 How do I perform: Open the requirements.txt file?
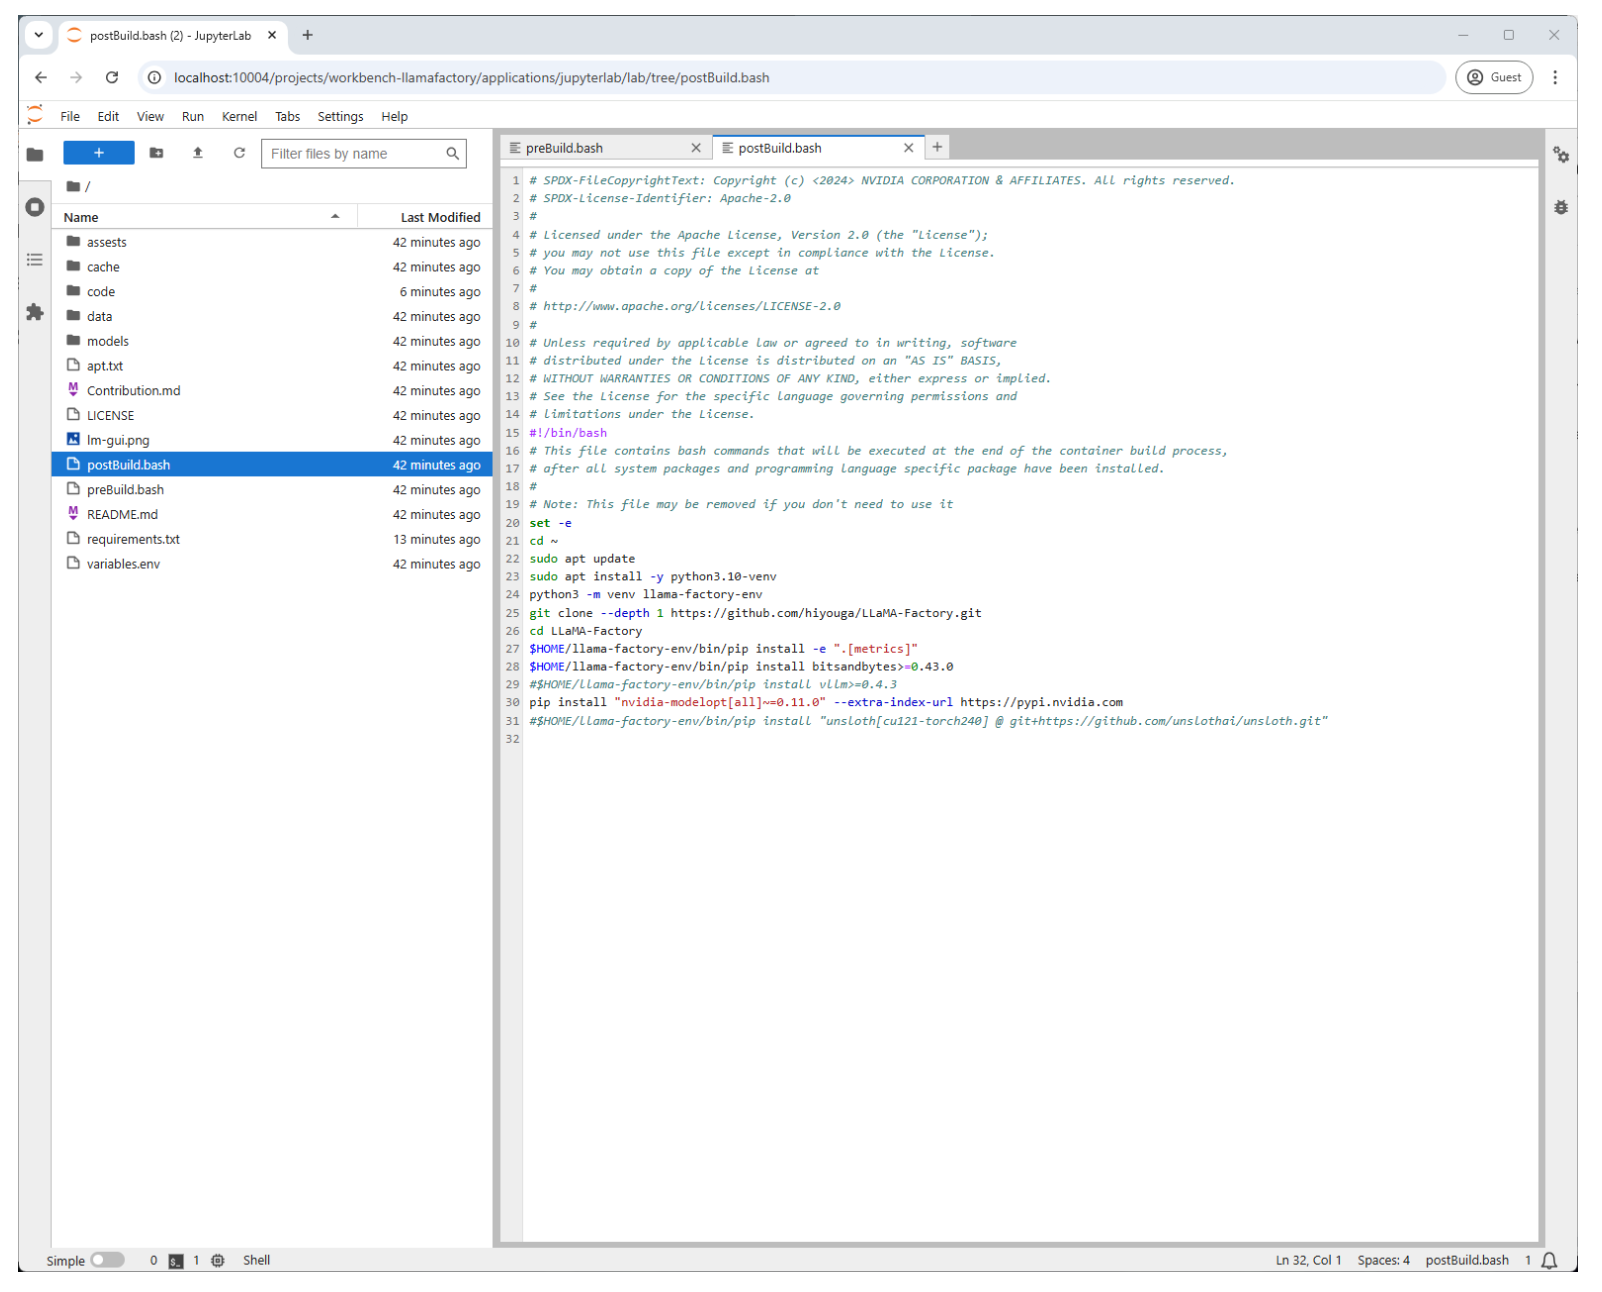(133, 539)
